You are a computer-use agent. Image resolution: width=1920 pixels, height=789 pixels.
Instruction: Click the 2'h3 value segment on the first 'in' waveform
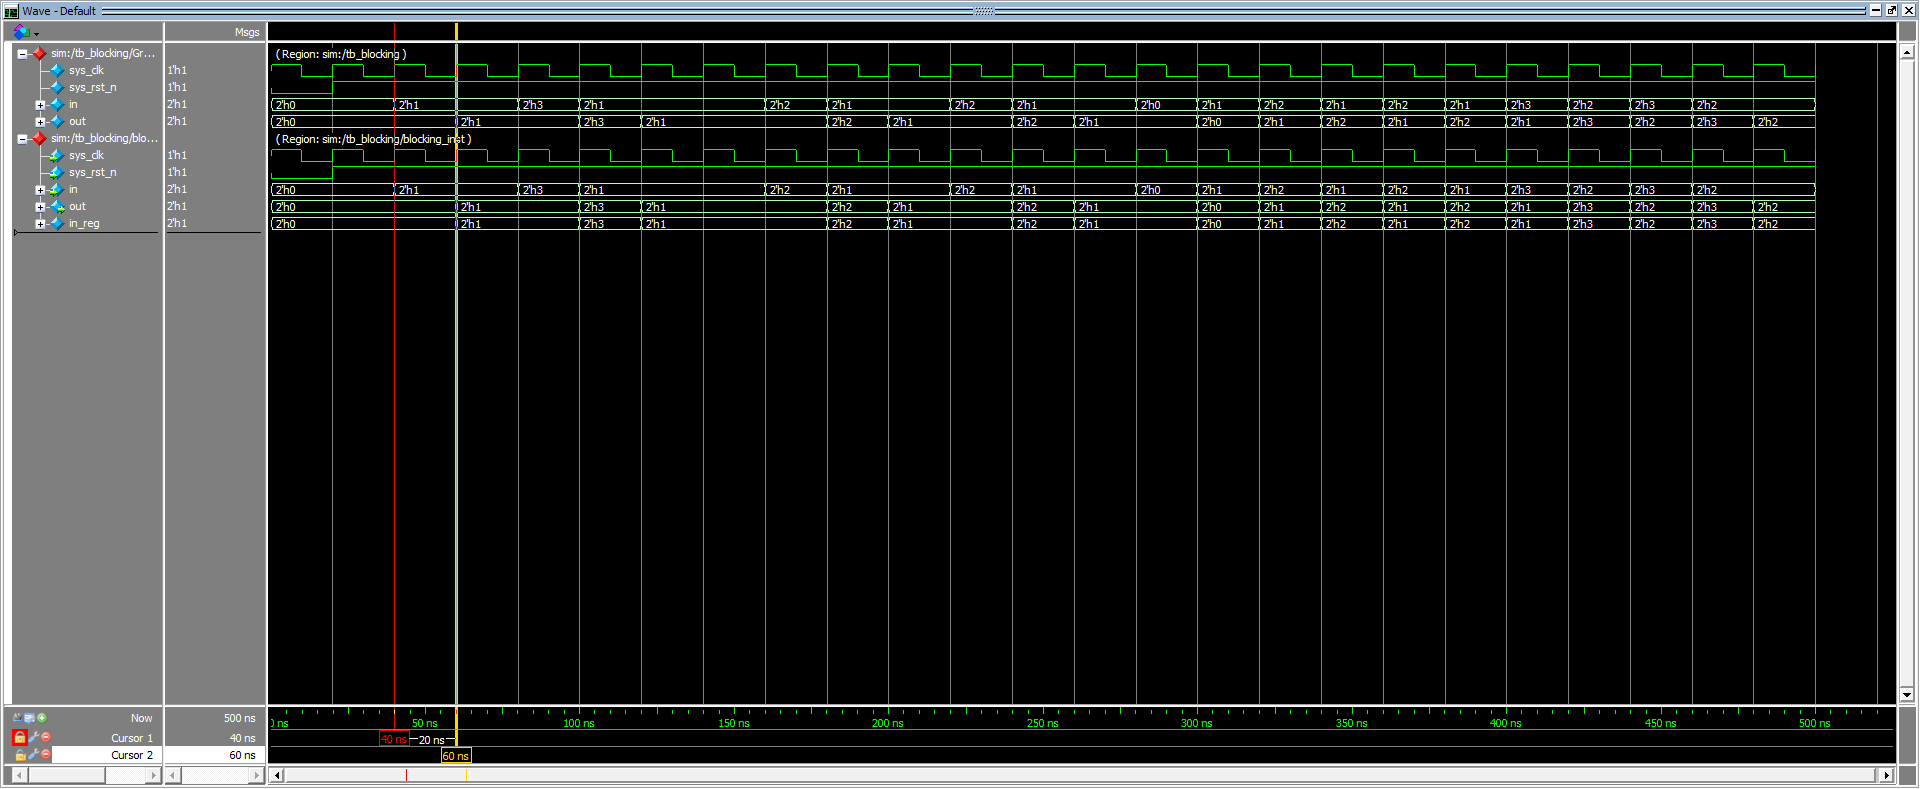pyautogui.click(x=548, y=105)
